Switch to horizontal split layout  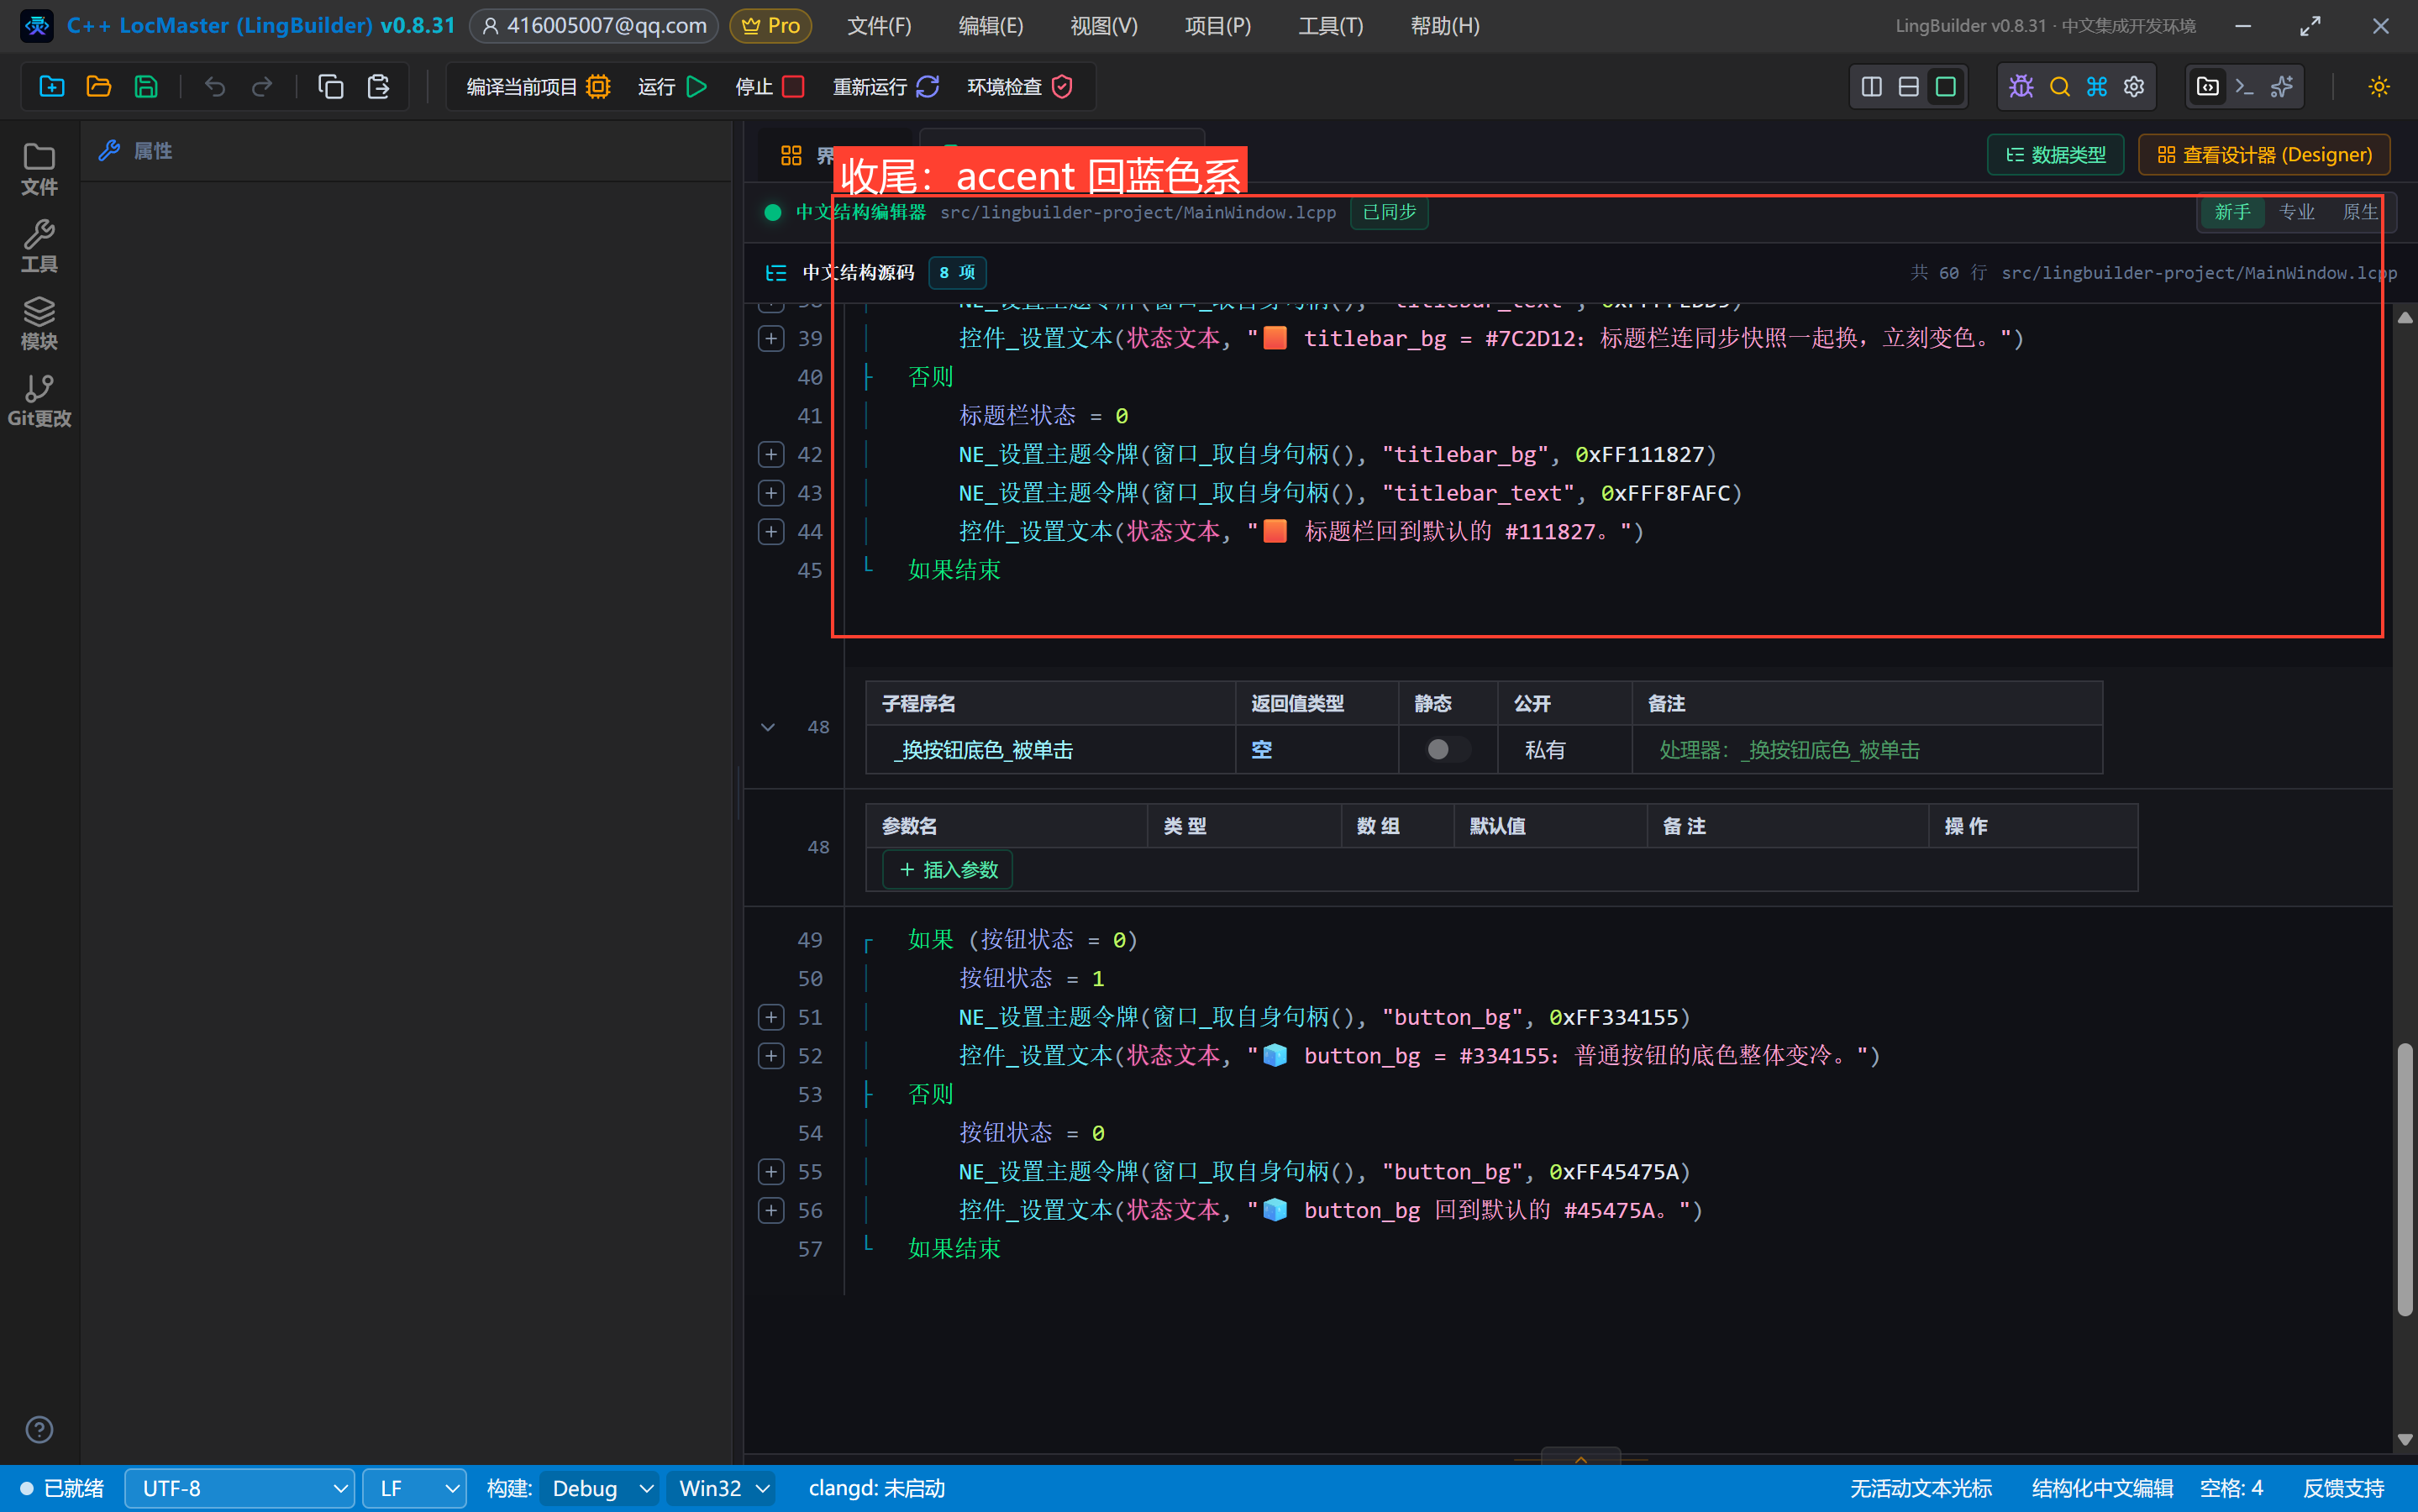coord(1908,87)
